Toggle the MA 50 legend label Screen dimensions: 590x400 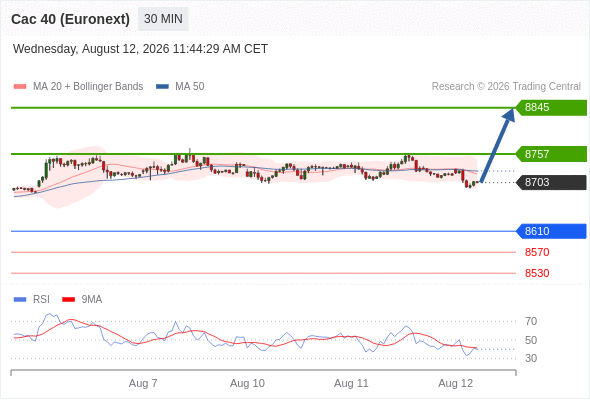click(190, 87)
